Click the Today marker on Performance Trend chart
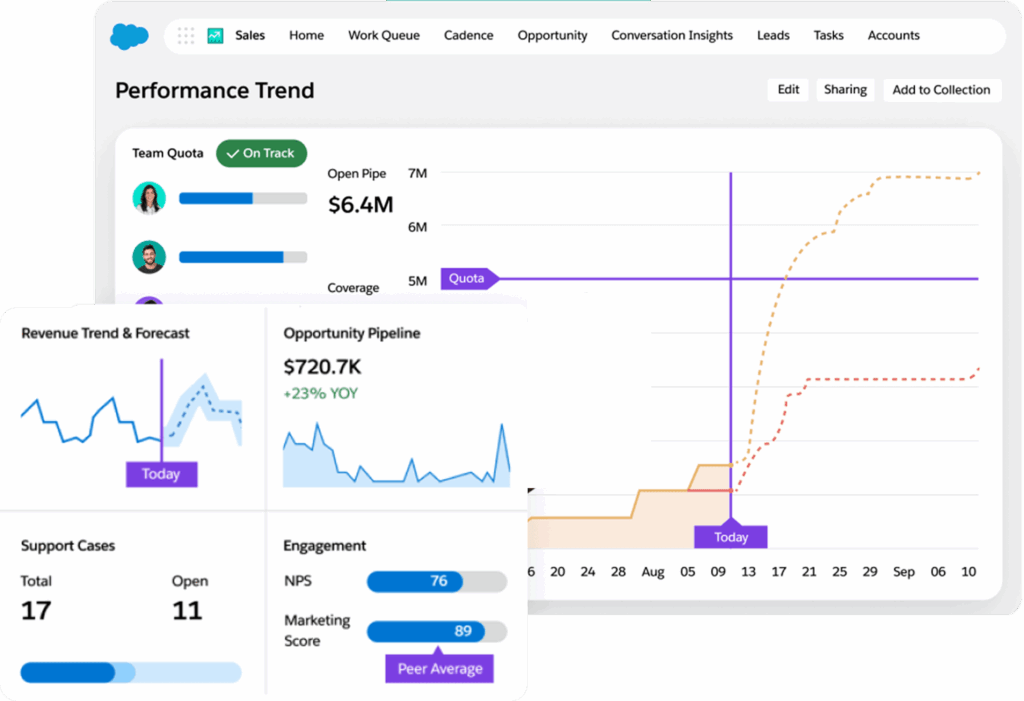This screenshot has width=1024, height=701. (731, 536)
